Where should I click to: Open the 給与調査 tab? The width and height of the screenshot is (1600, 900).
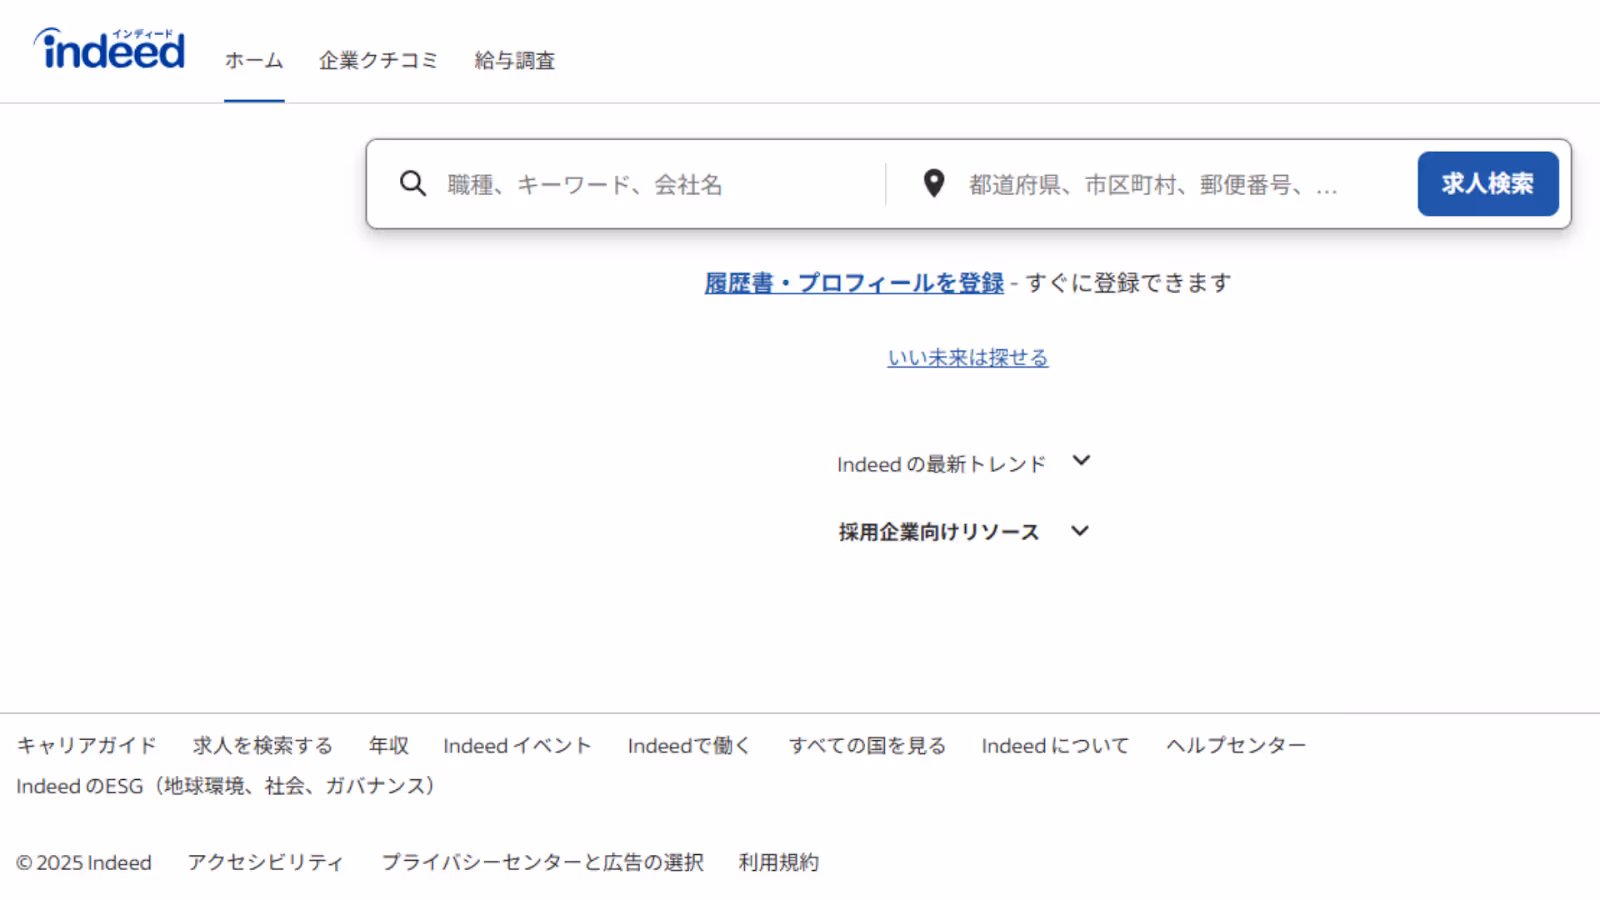tap(515, 61)
